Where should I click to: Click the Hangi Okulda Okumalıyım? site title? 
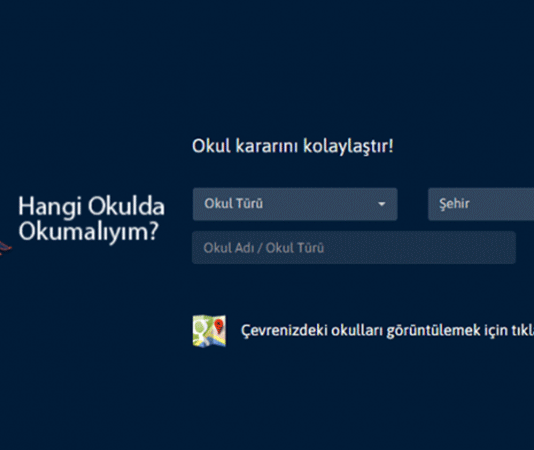point(91,219)
